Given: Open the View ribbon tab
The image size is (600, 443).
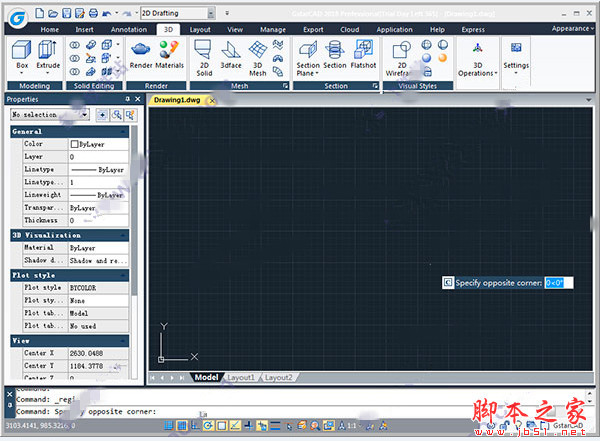Looking at the screenshot, I should [235, 29].
